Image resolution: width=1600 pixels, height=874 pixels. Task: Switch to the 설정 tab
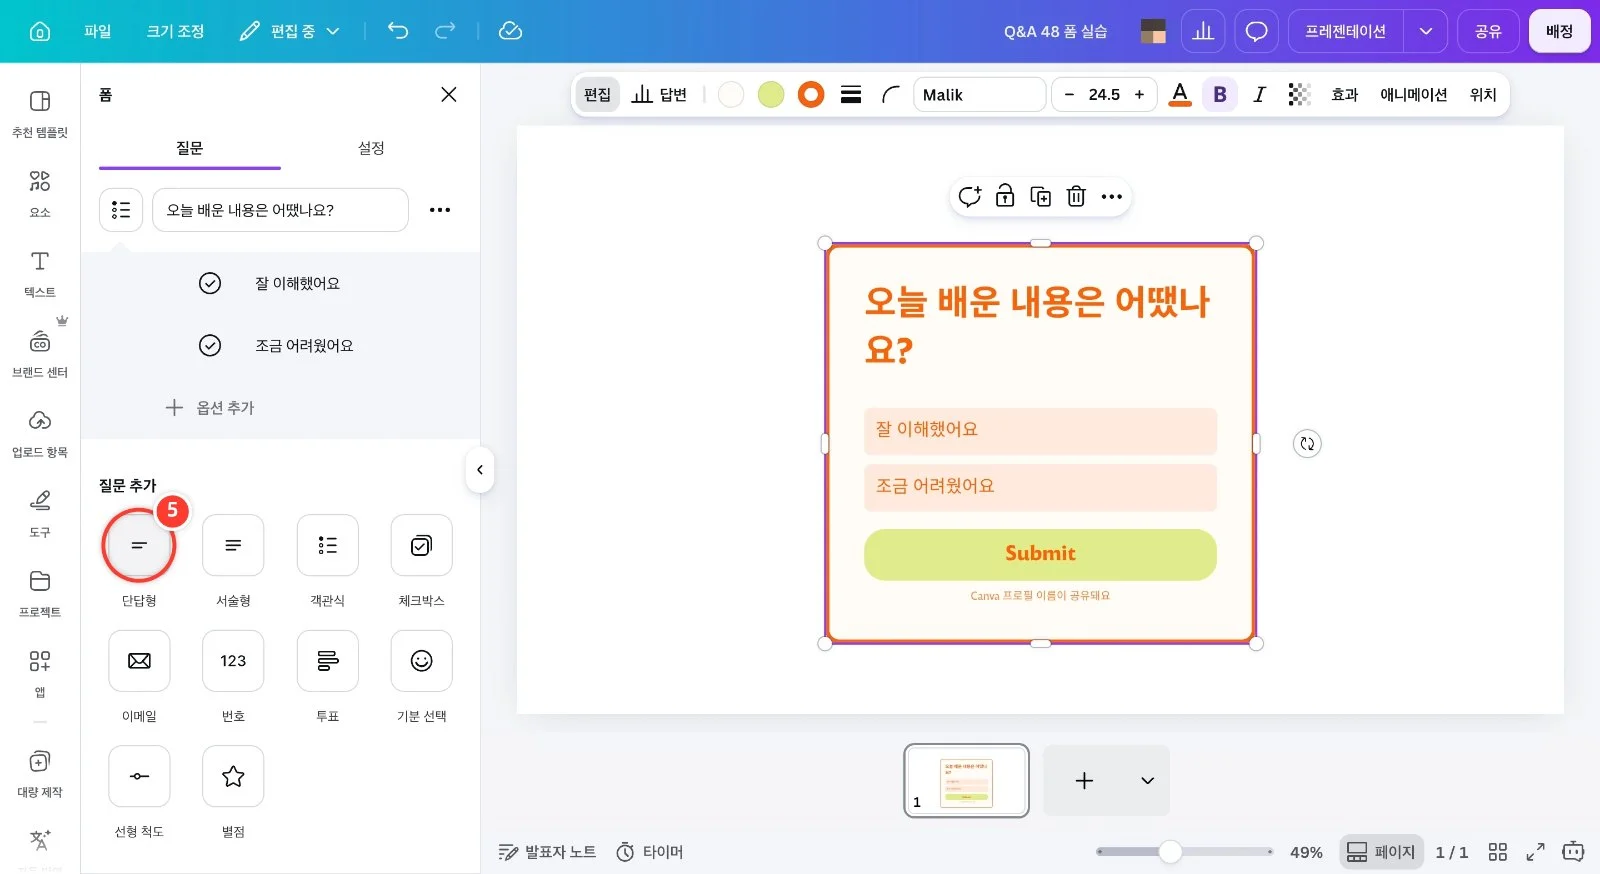(371, 148)
